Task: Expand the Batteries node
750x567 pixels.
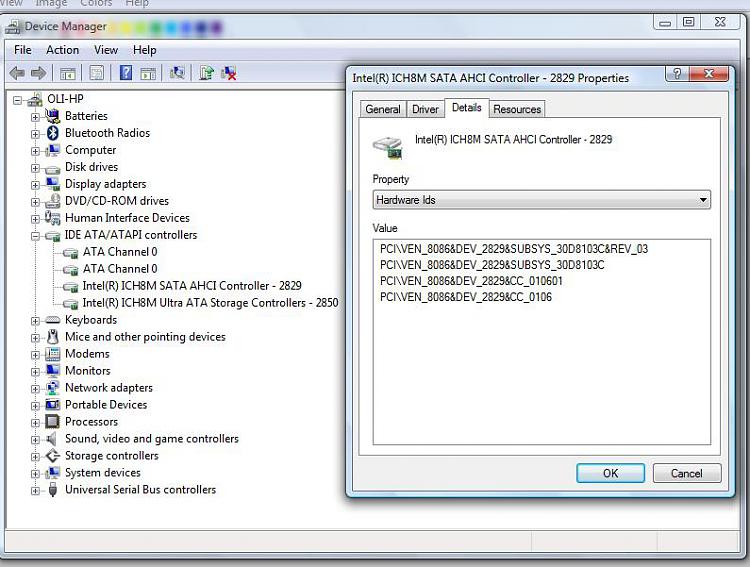Action: 35,117
